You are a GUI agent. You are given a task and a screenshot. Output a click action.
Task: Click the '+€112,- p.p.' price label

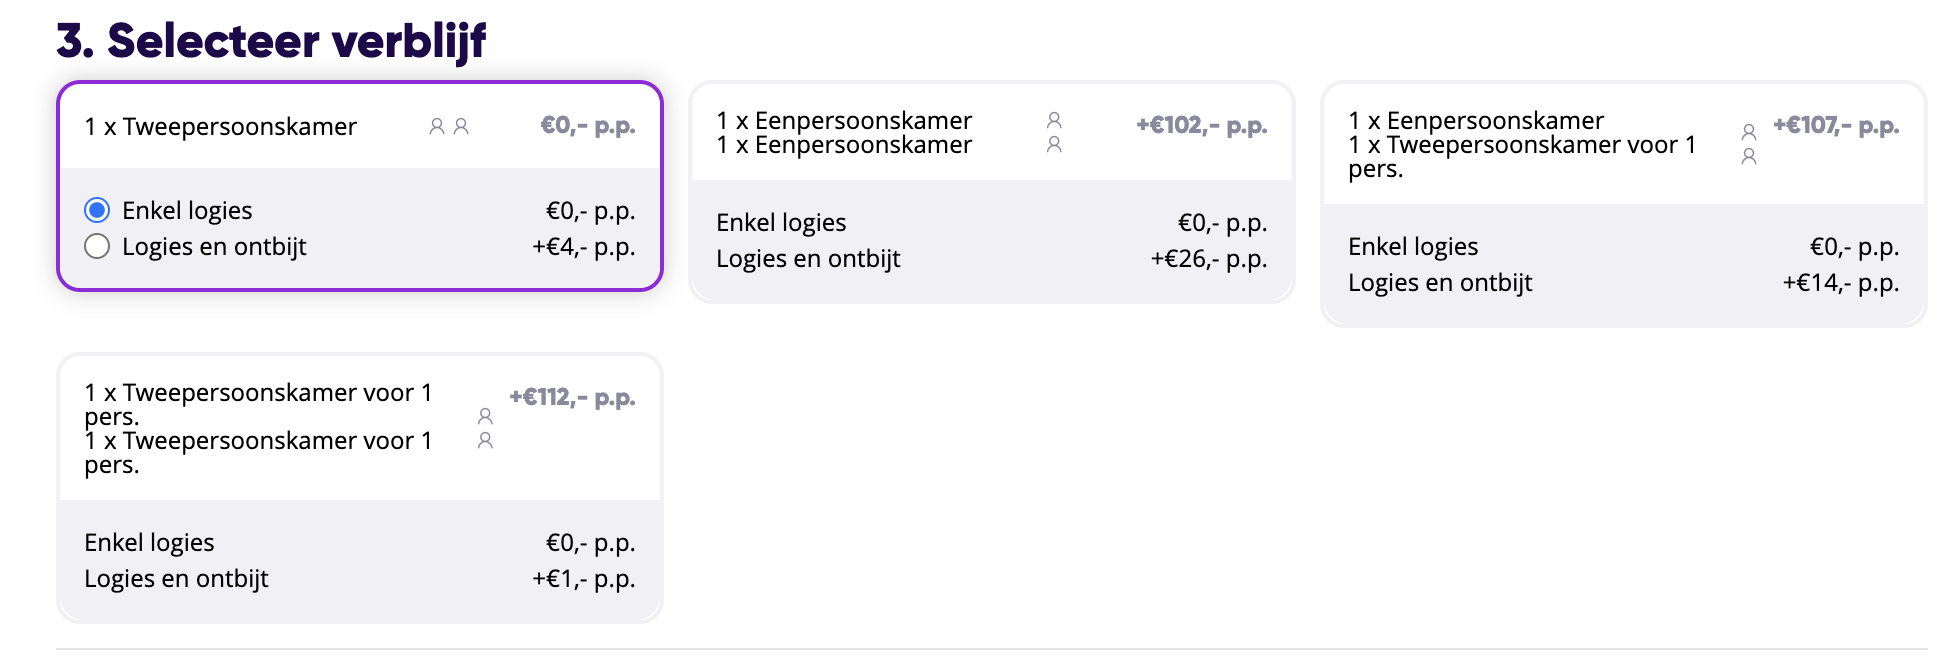[572, 397]
